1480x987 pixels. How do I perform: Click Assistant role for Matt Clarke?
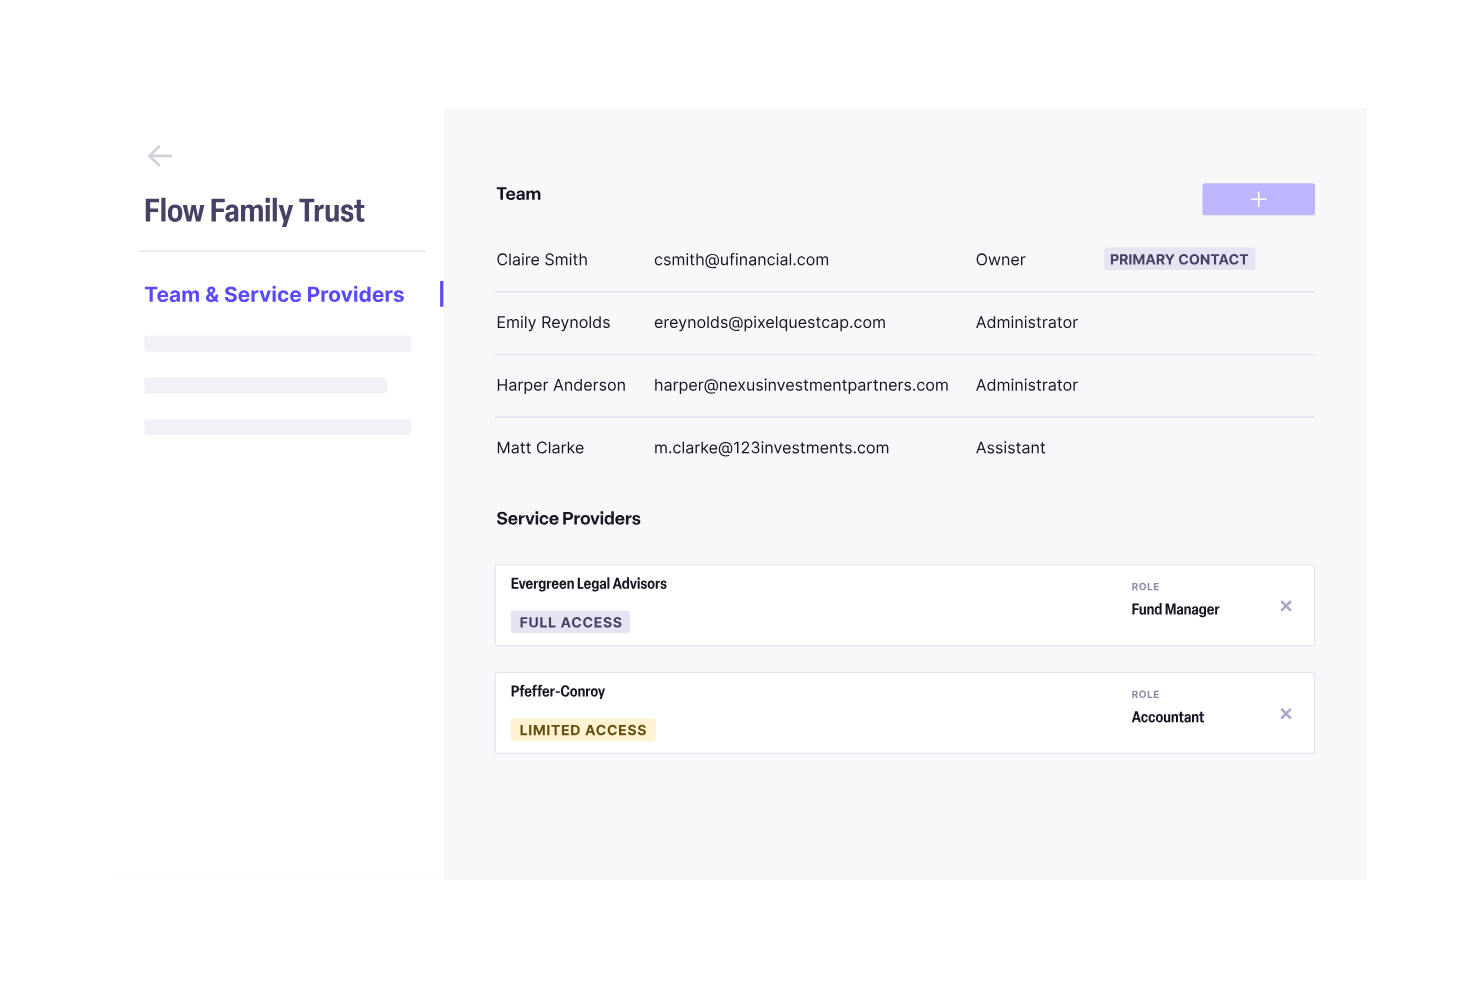1010,448
